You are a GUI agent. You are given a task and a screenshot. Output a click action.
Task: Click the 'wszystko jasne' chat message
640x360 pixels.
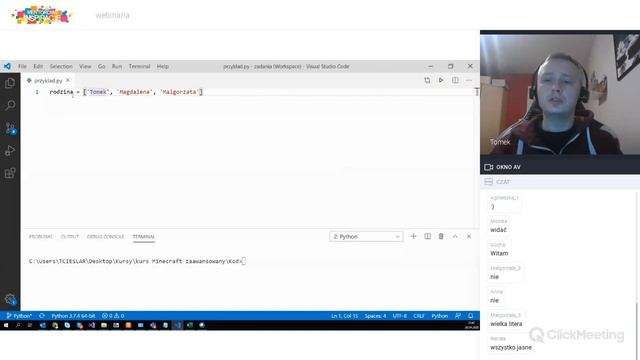point(511,348)
